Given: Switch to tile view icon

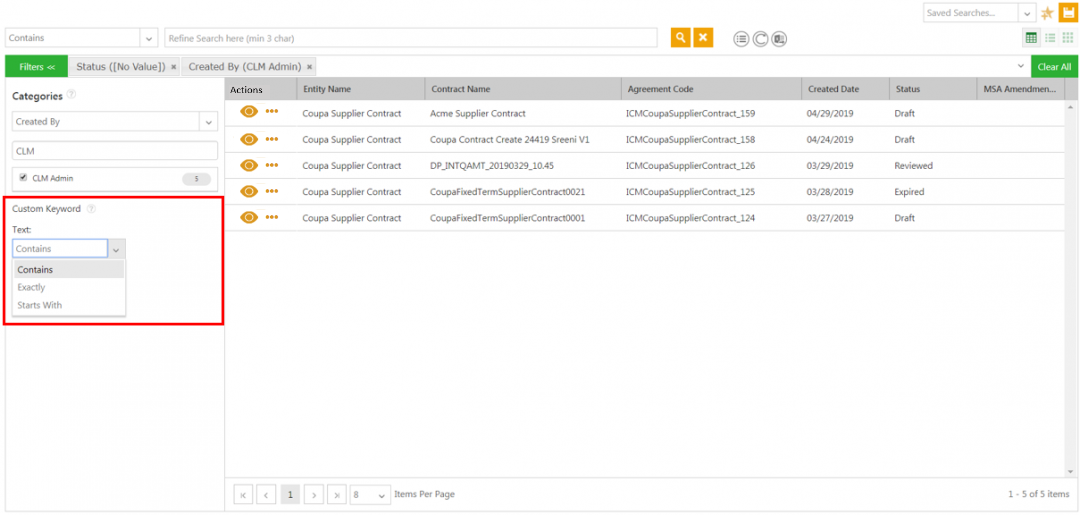Looking at the screenshot, I should (x=1067, y=38).
